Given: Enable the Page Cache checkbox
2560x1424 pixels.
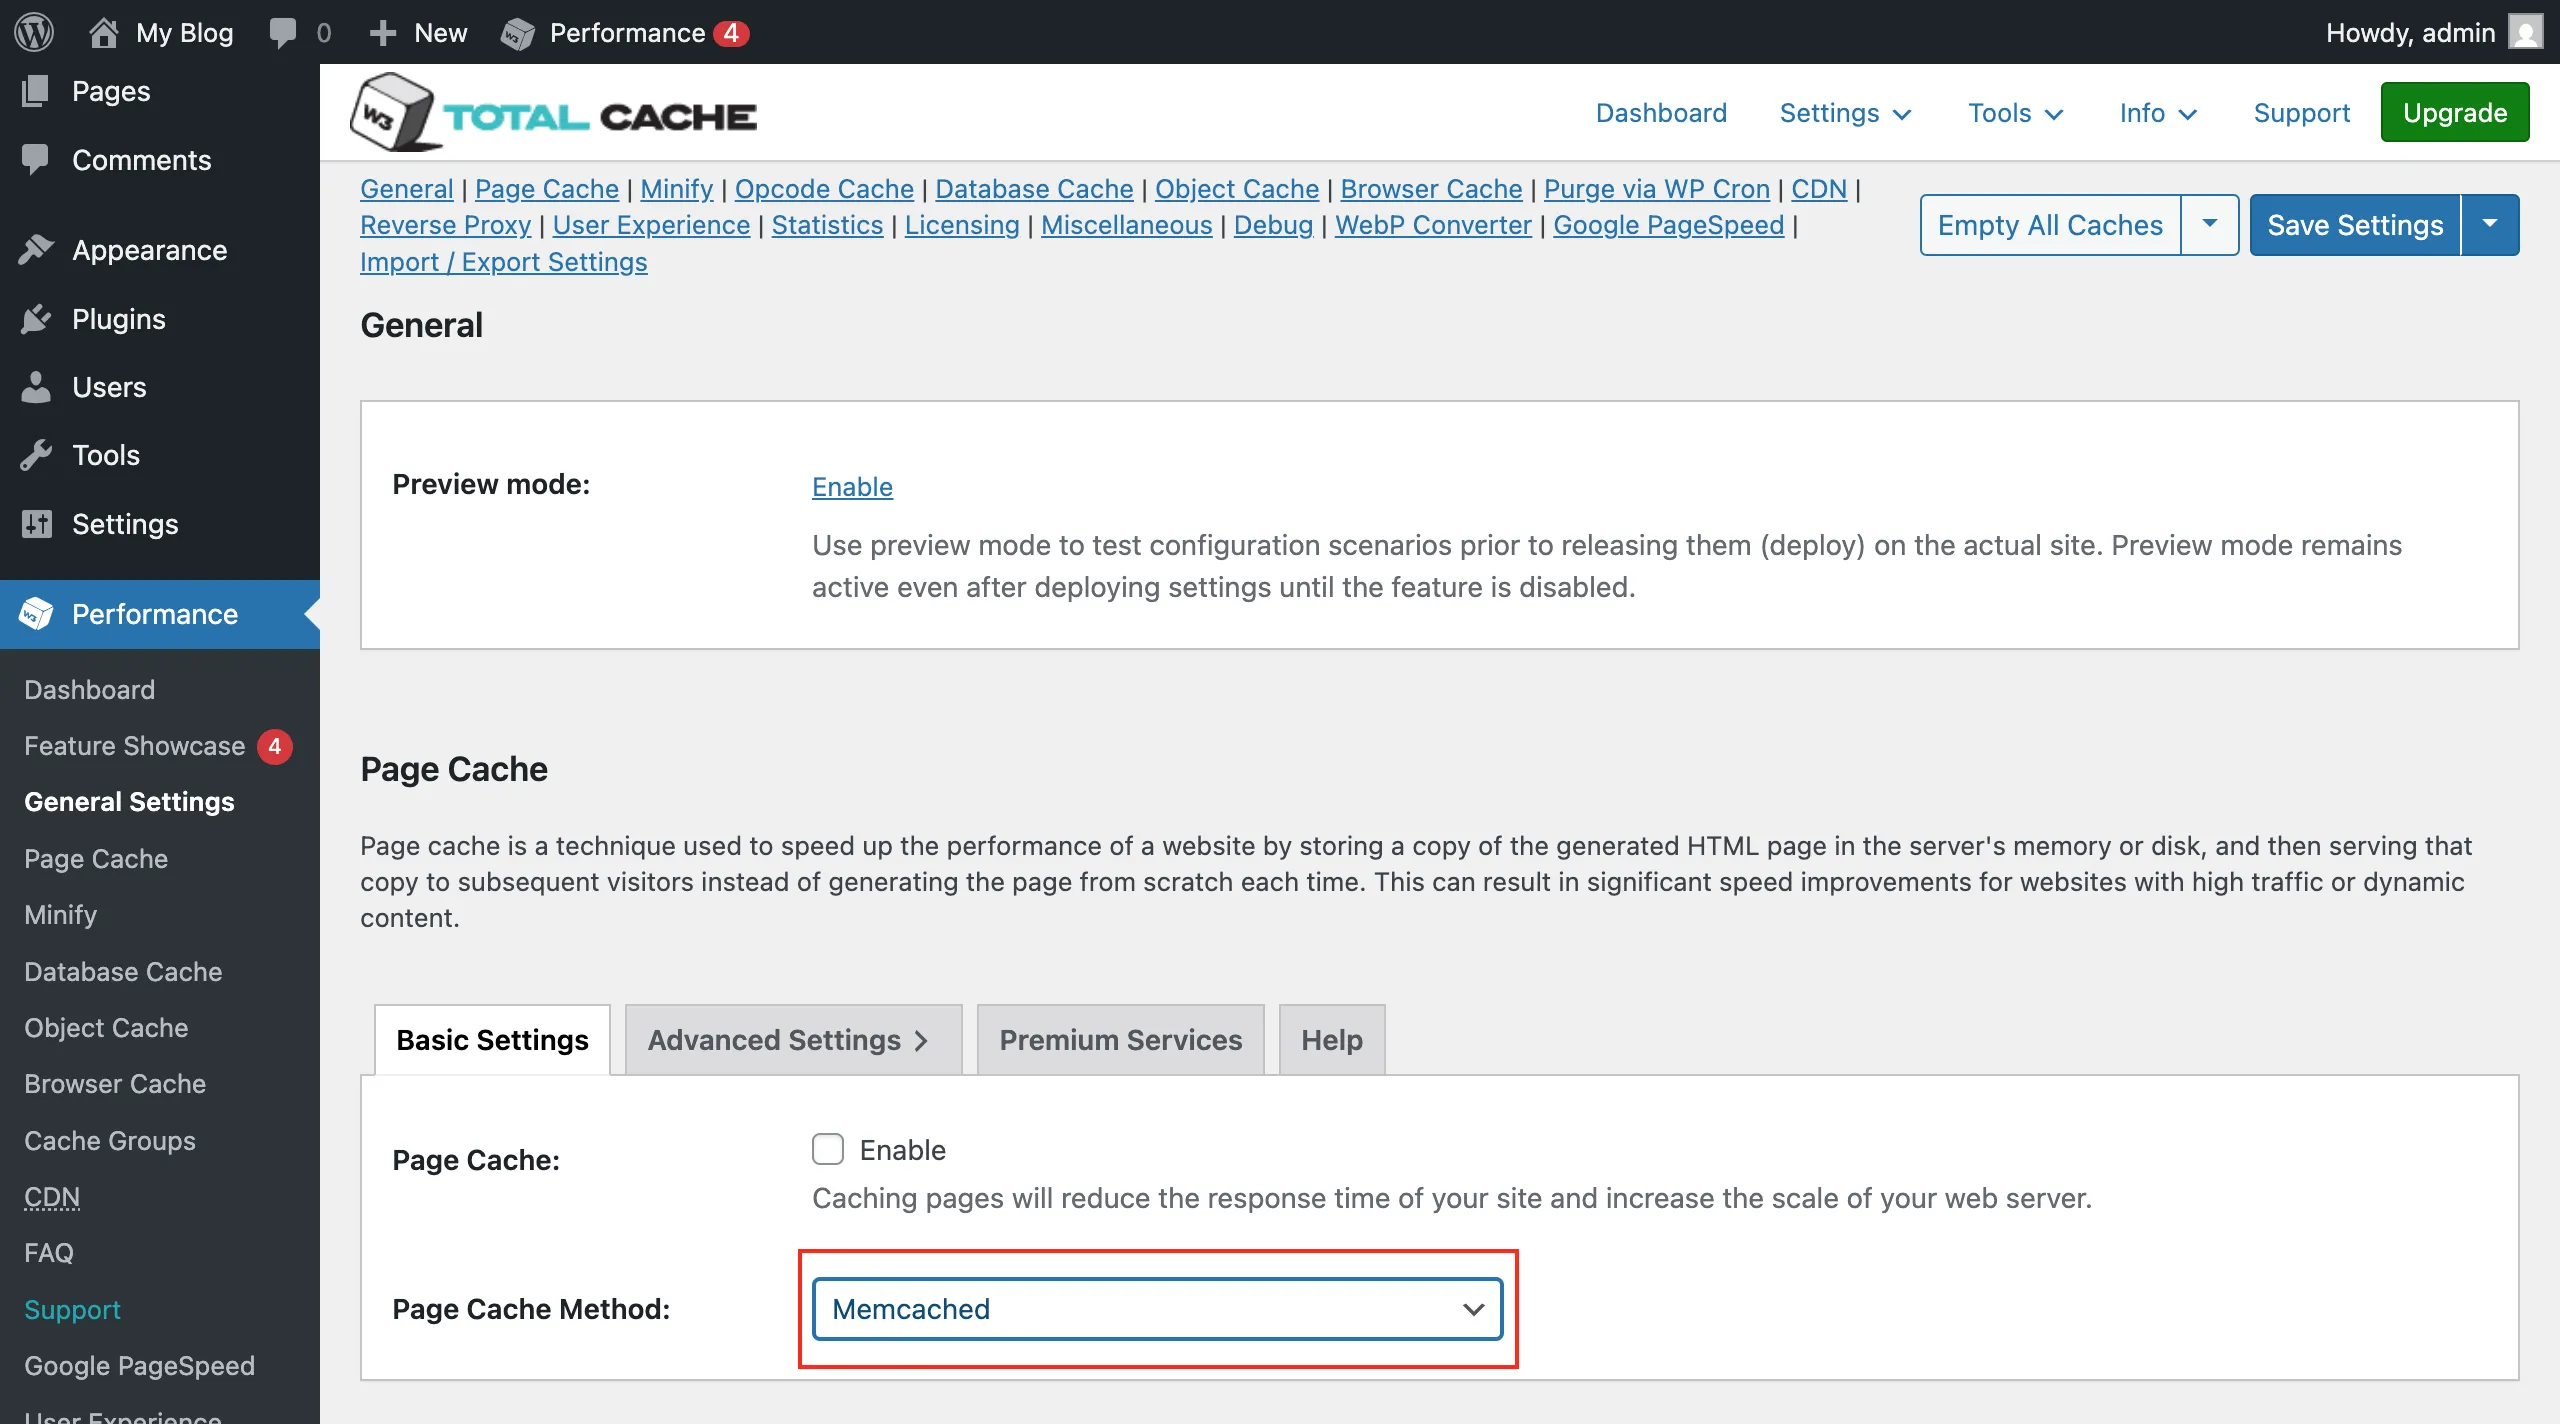Looking at the screenshot, I should (x=828, y=1149).
